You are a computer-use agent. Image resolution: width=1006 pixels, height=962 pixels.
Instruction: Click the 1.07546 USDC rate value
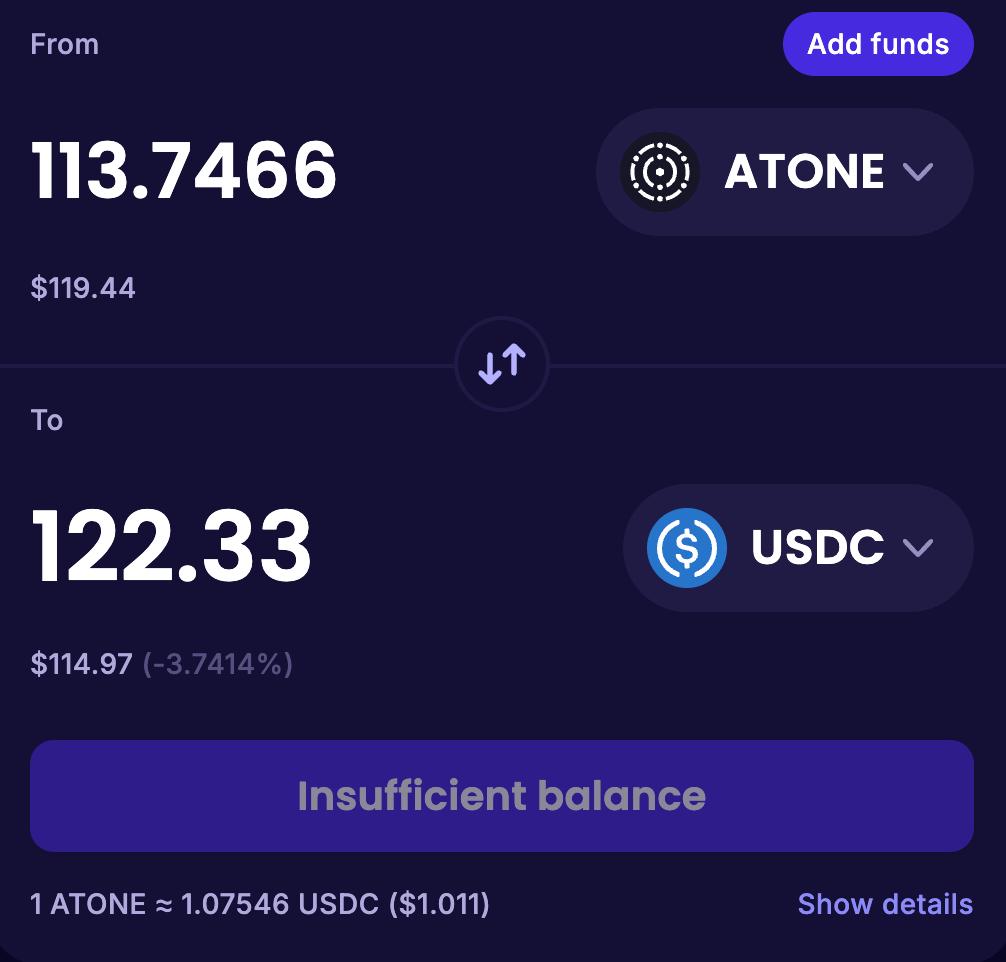[279, 904]
